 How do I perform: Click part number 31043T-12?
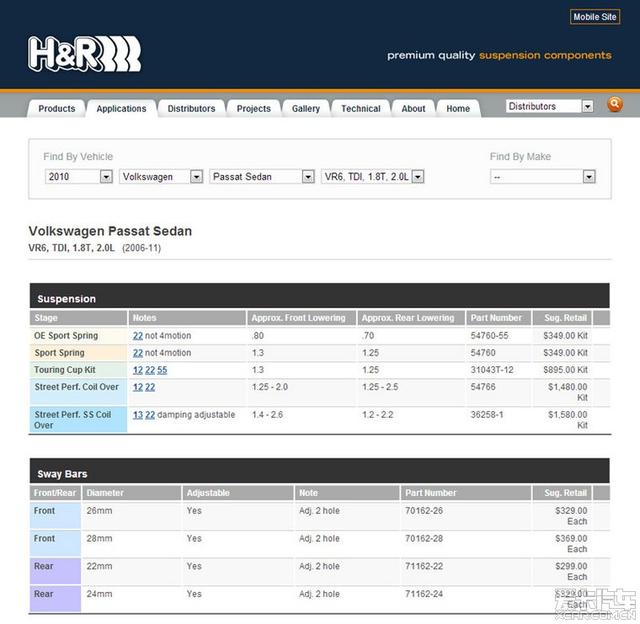[x=492, y=370]
